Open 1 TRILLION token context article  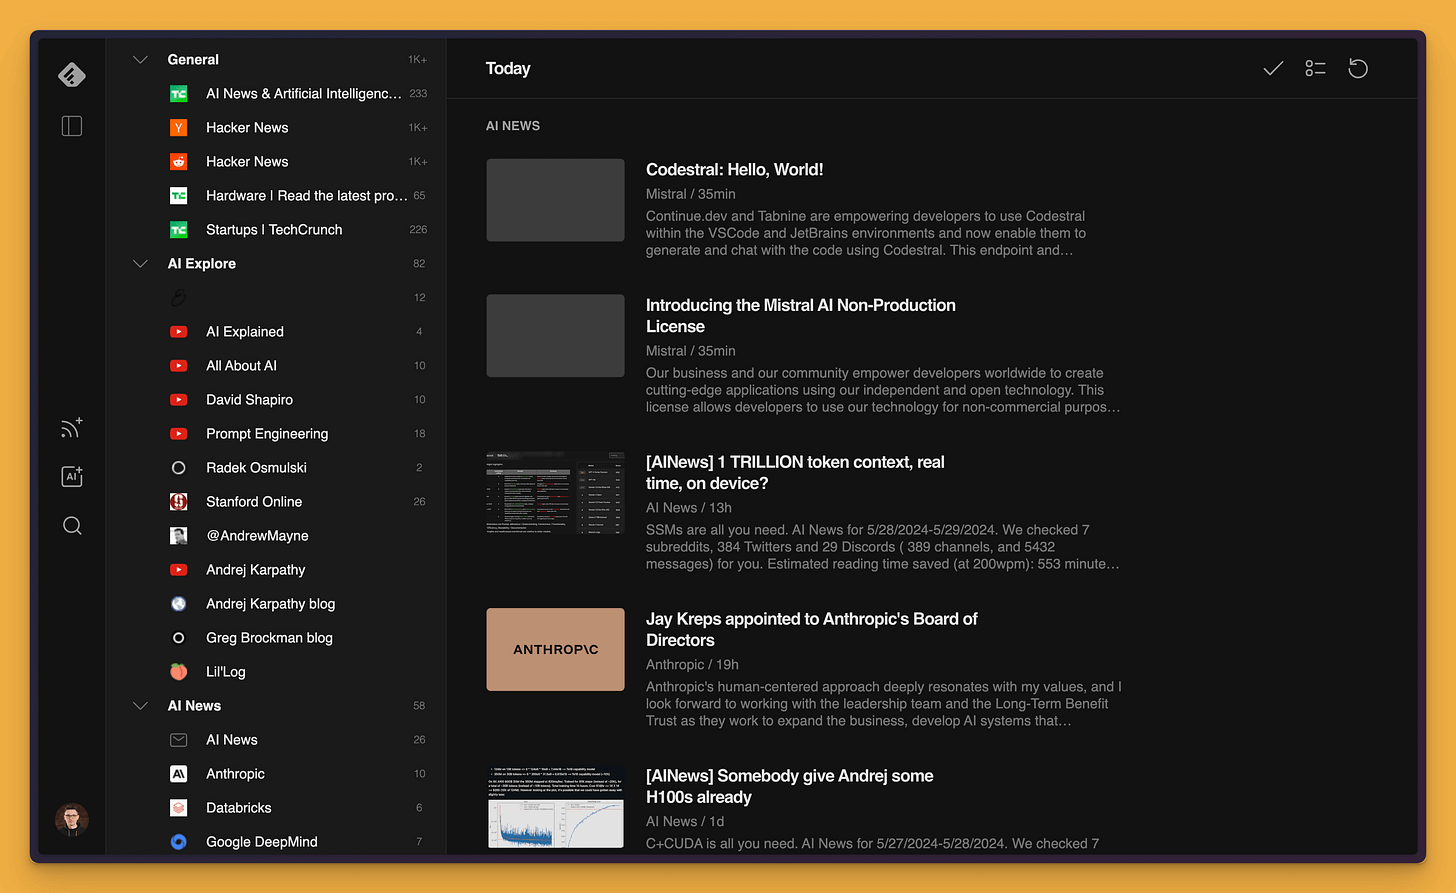(795, 473)
